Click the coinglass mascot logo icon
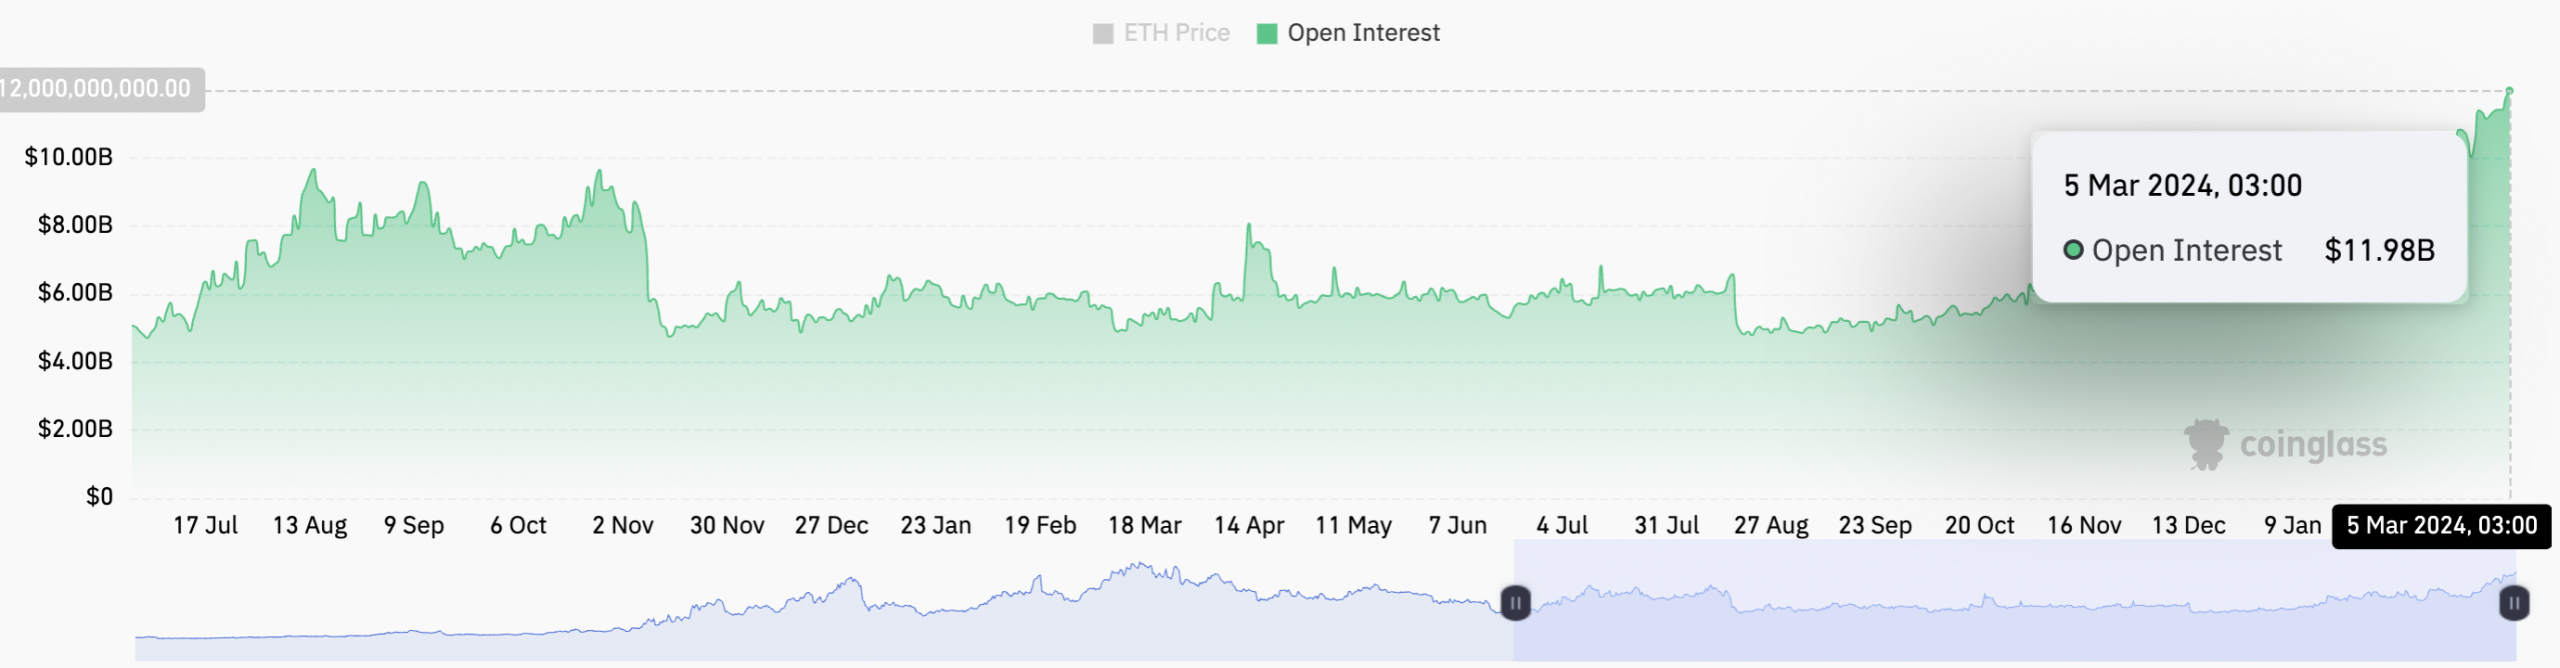The width and height of the screenshot is (2560, 668). (2205, 444)
